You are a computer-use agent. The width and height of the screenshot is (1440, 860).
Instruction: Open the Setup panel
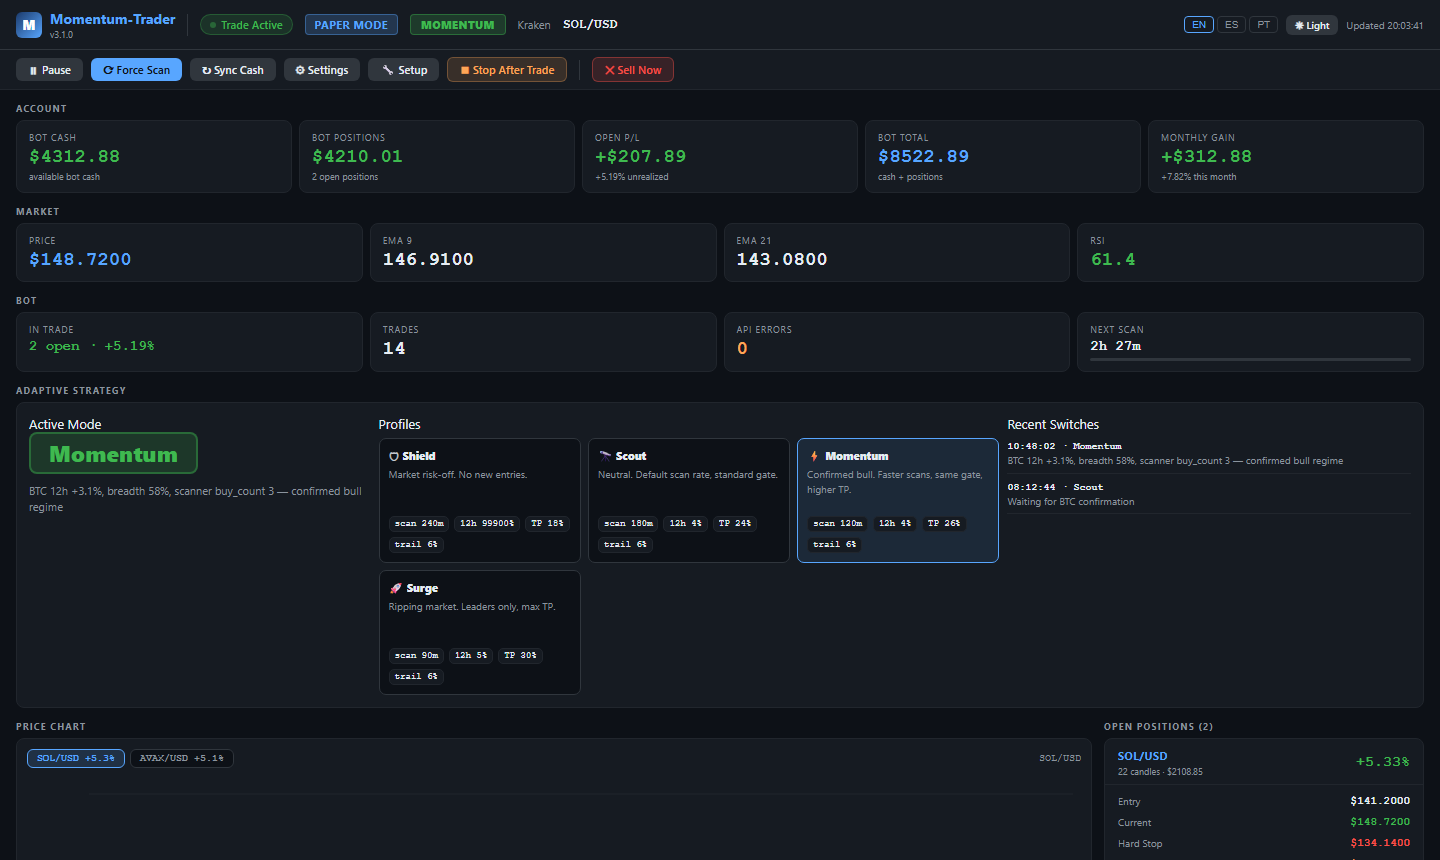click(x=404, y=70)
